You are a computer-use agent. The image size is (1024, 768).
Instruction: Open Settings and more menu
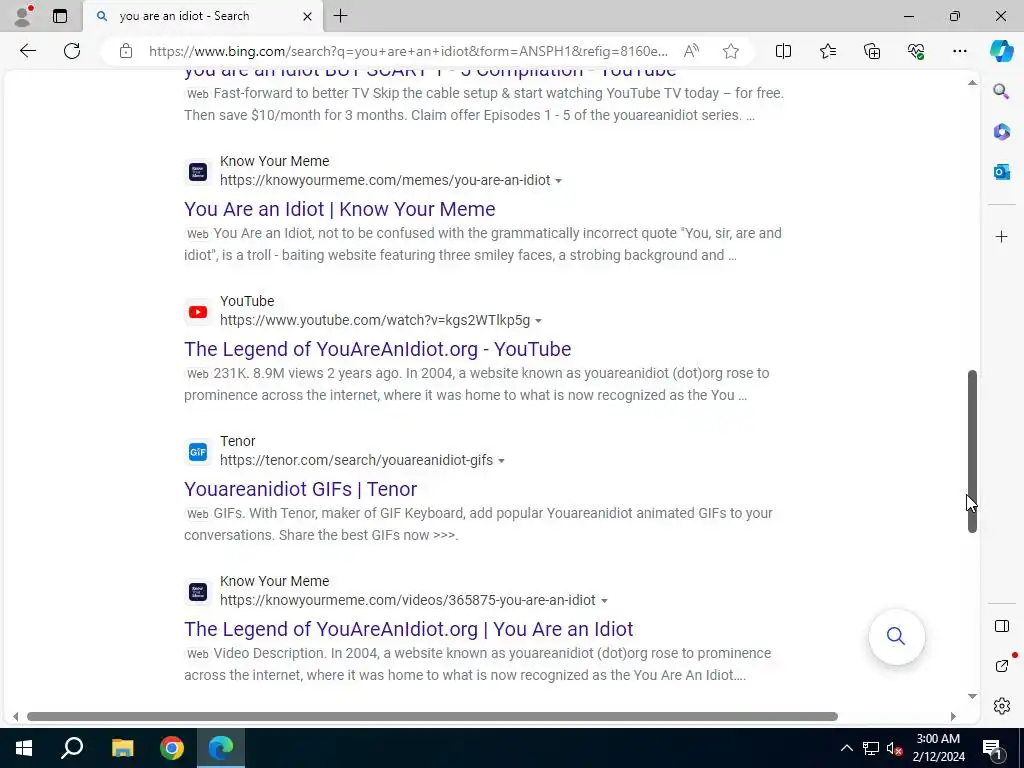(959, 51)
